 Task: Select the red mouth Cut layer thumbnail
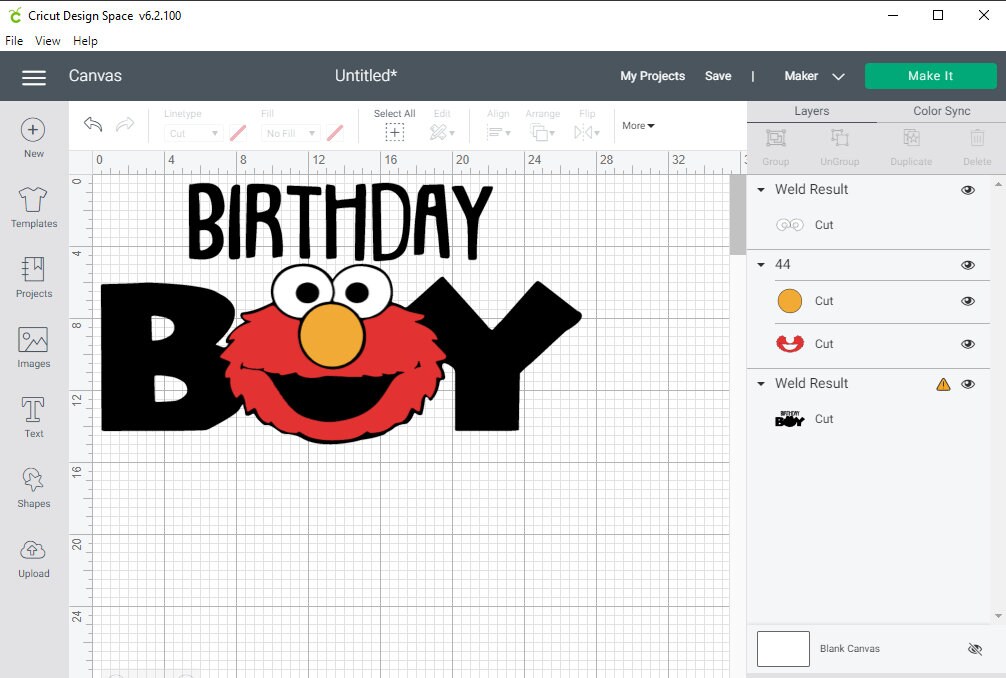point(790,344)
